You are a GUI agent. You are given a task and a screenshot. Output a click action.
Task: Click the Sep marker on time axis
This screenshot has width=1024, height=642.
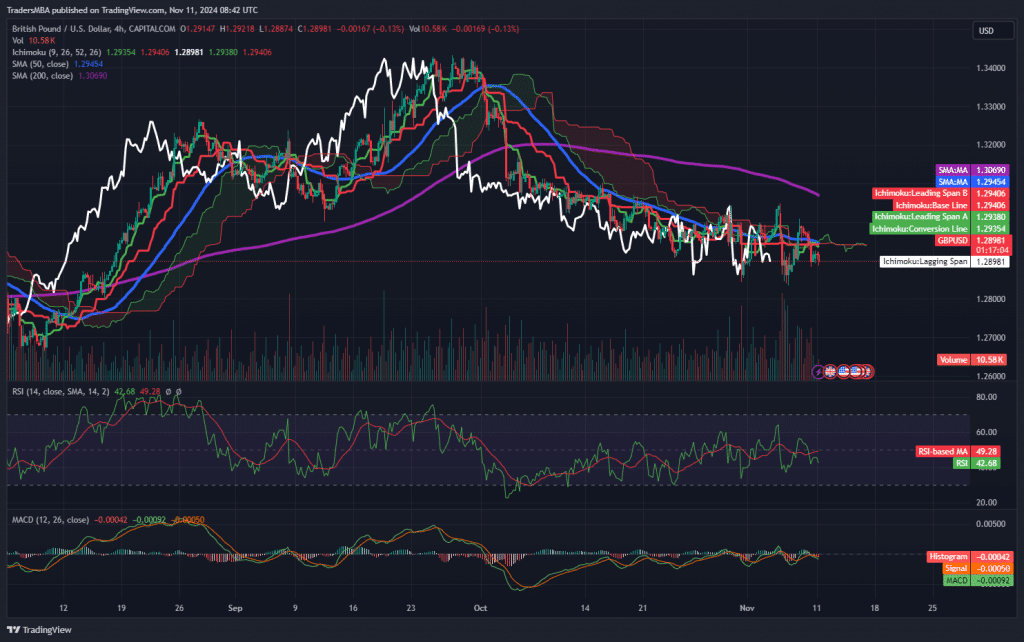(236, 608)
